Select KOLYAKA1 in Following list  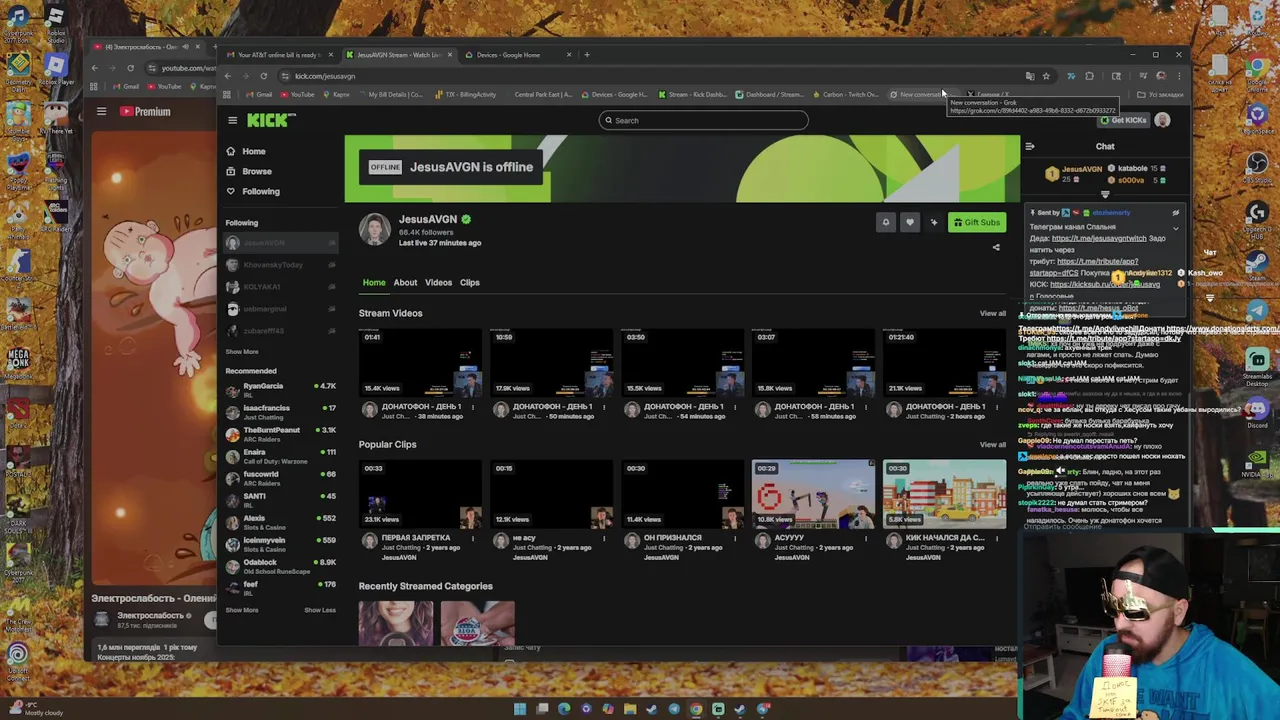click(x=280, y=287)
